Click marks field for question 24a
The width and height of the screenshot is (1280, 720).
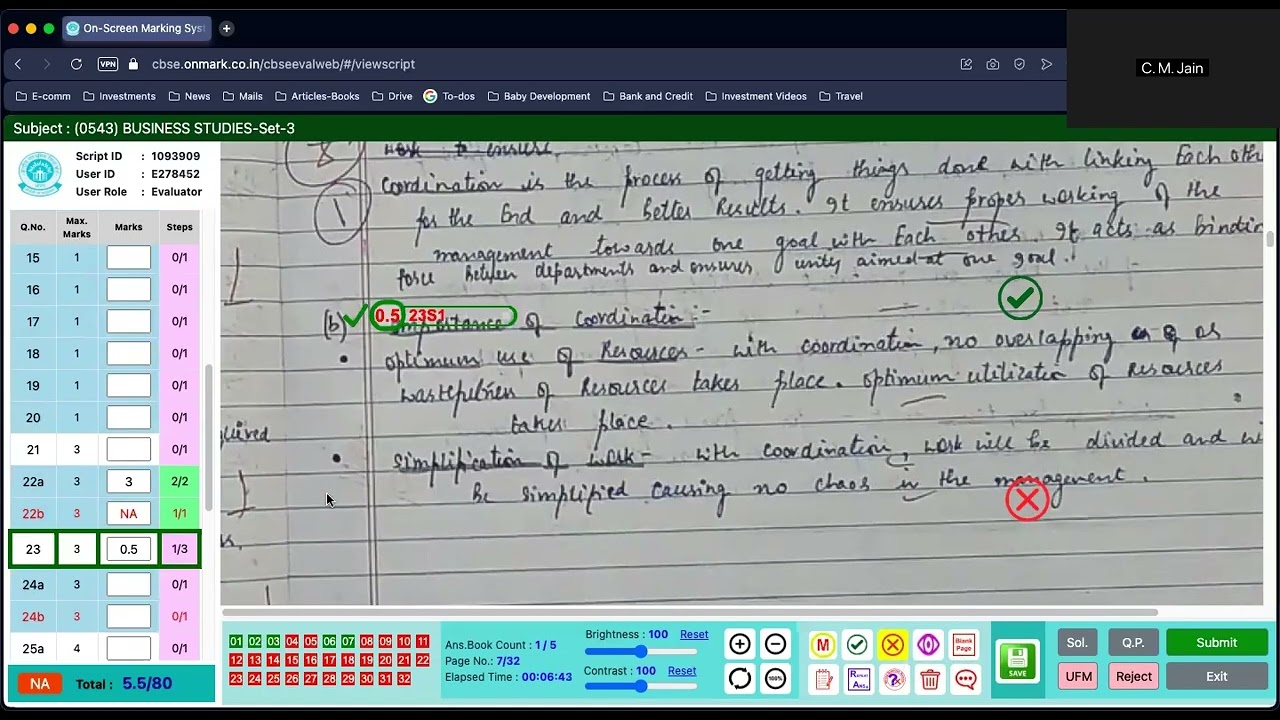click(129, 584)
